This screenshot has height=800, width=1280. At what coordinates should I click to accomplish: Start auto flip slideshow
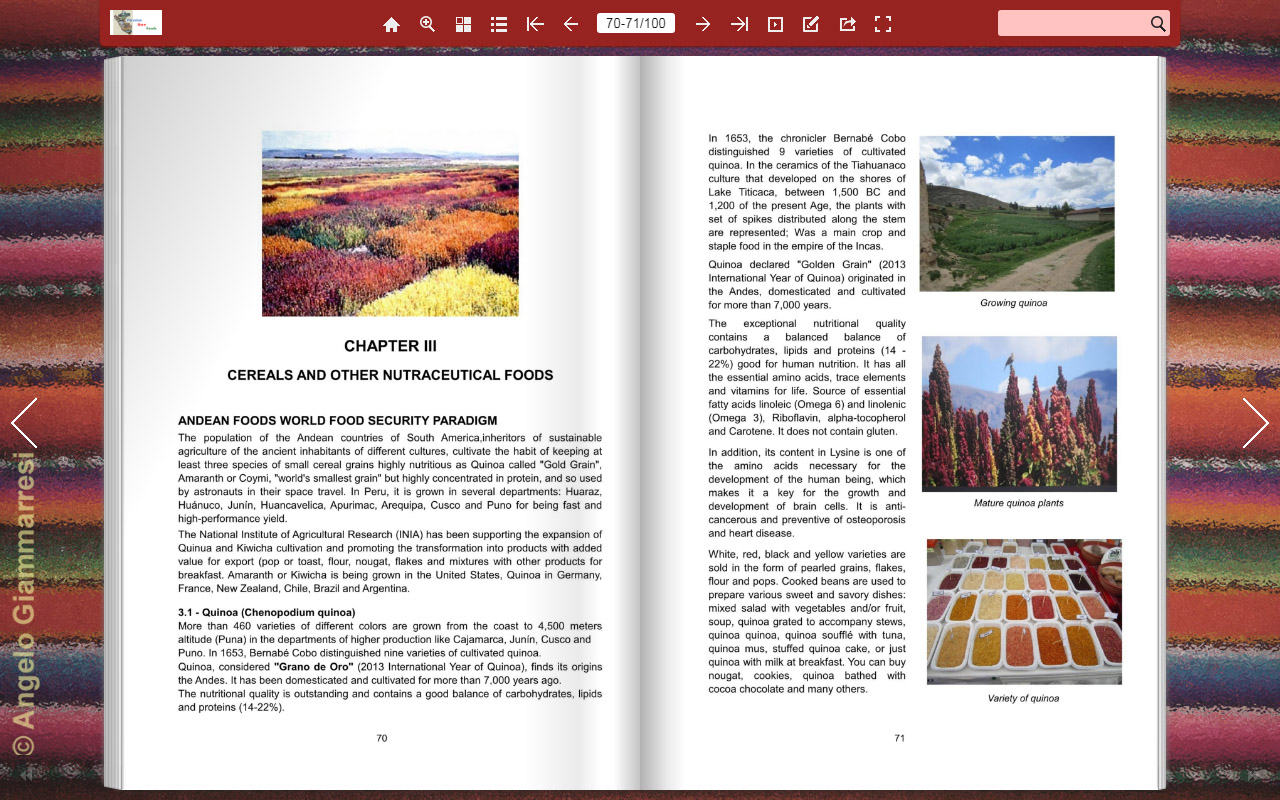coord(775,24)
